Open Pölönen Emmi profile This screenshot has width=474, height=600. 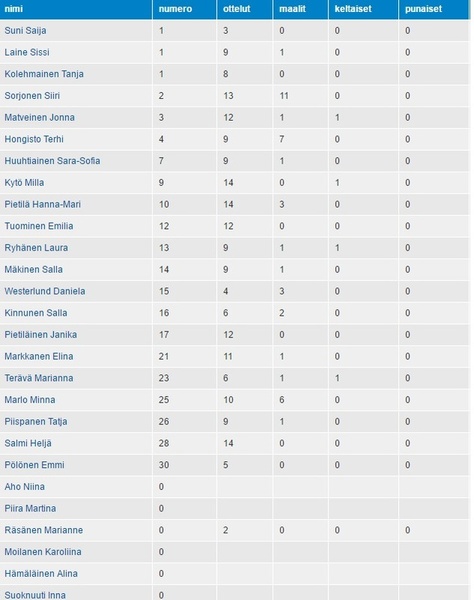(34, 465)
